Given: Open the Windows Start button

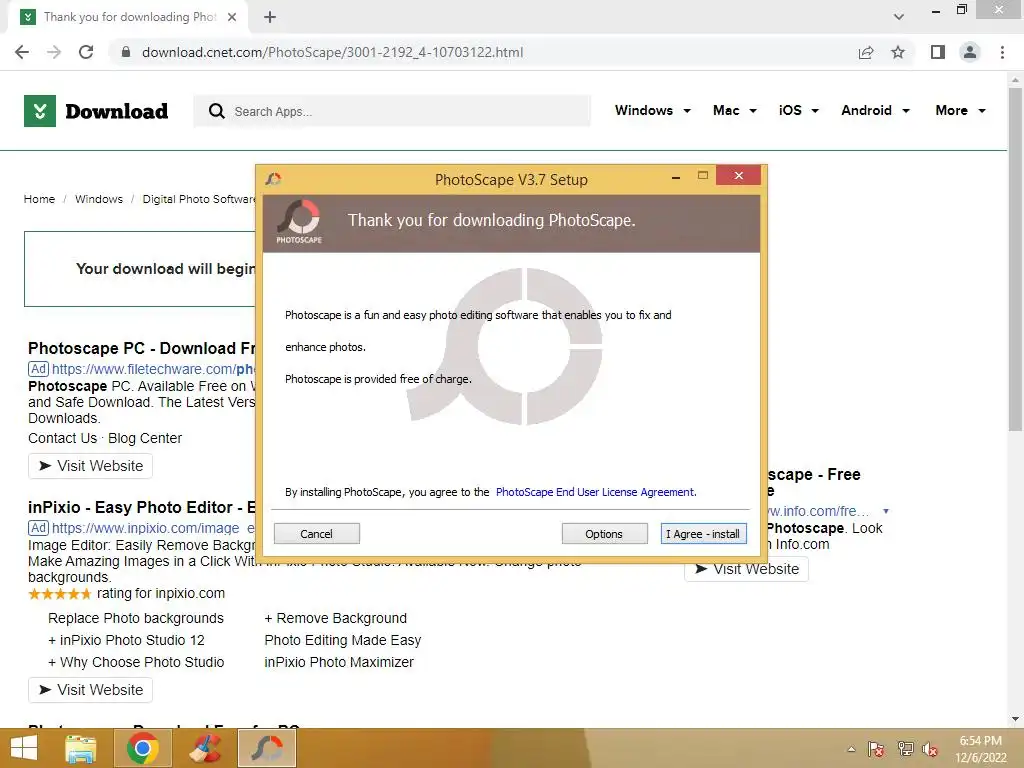Looking at the screenshot, I should tap(24, 748).
